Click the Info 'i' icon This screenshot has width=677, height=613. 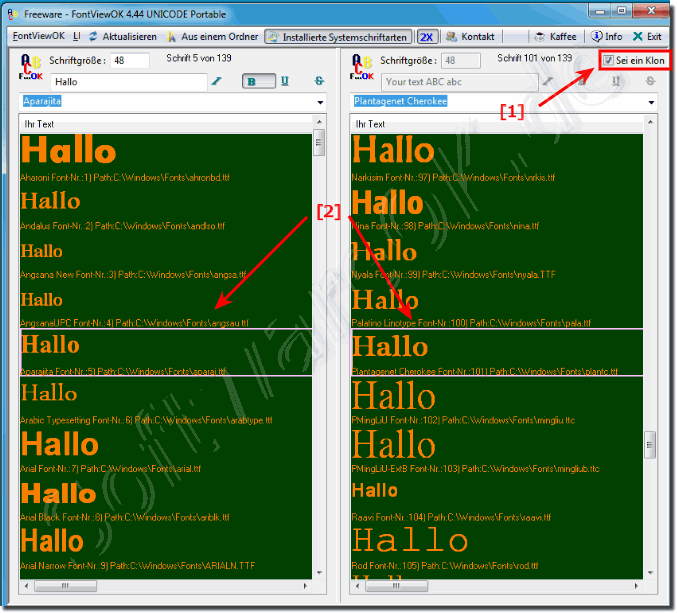click(596, 37)
